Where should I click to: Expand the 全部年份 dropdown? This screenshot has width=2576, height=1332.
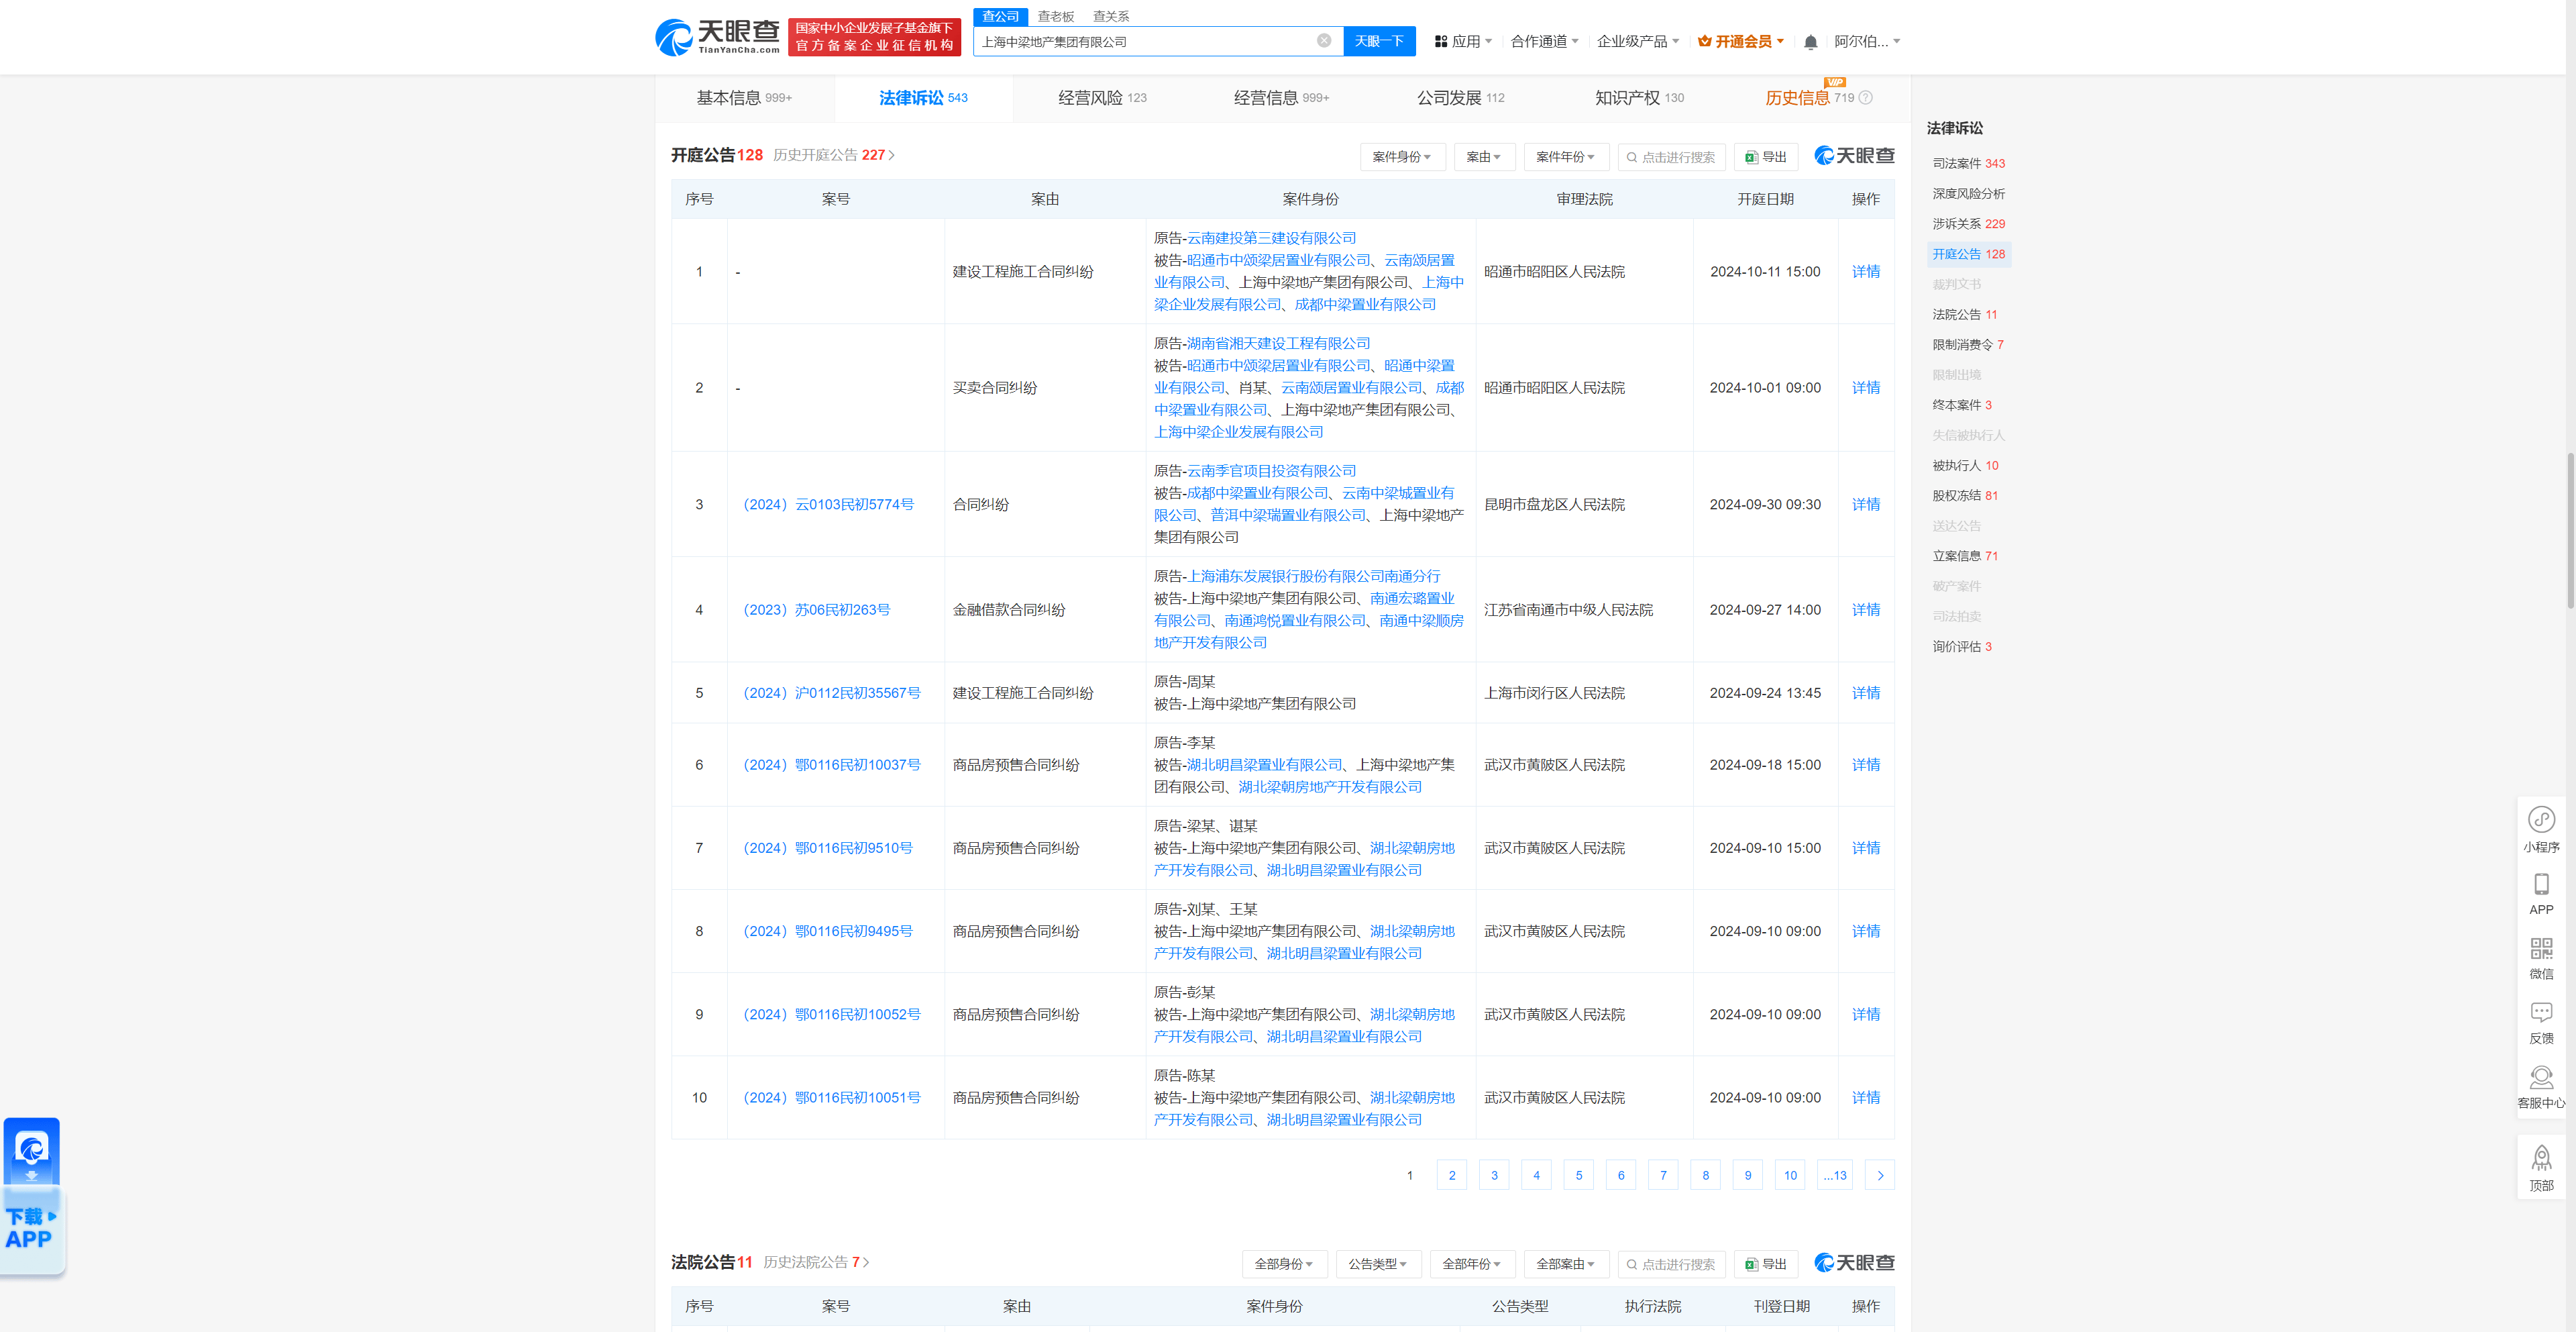tap(1472, 1264)
